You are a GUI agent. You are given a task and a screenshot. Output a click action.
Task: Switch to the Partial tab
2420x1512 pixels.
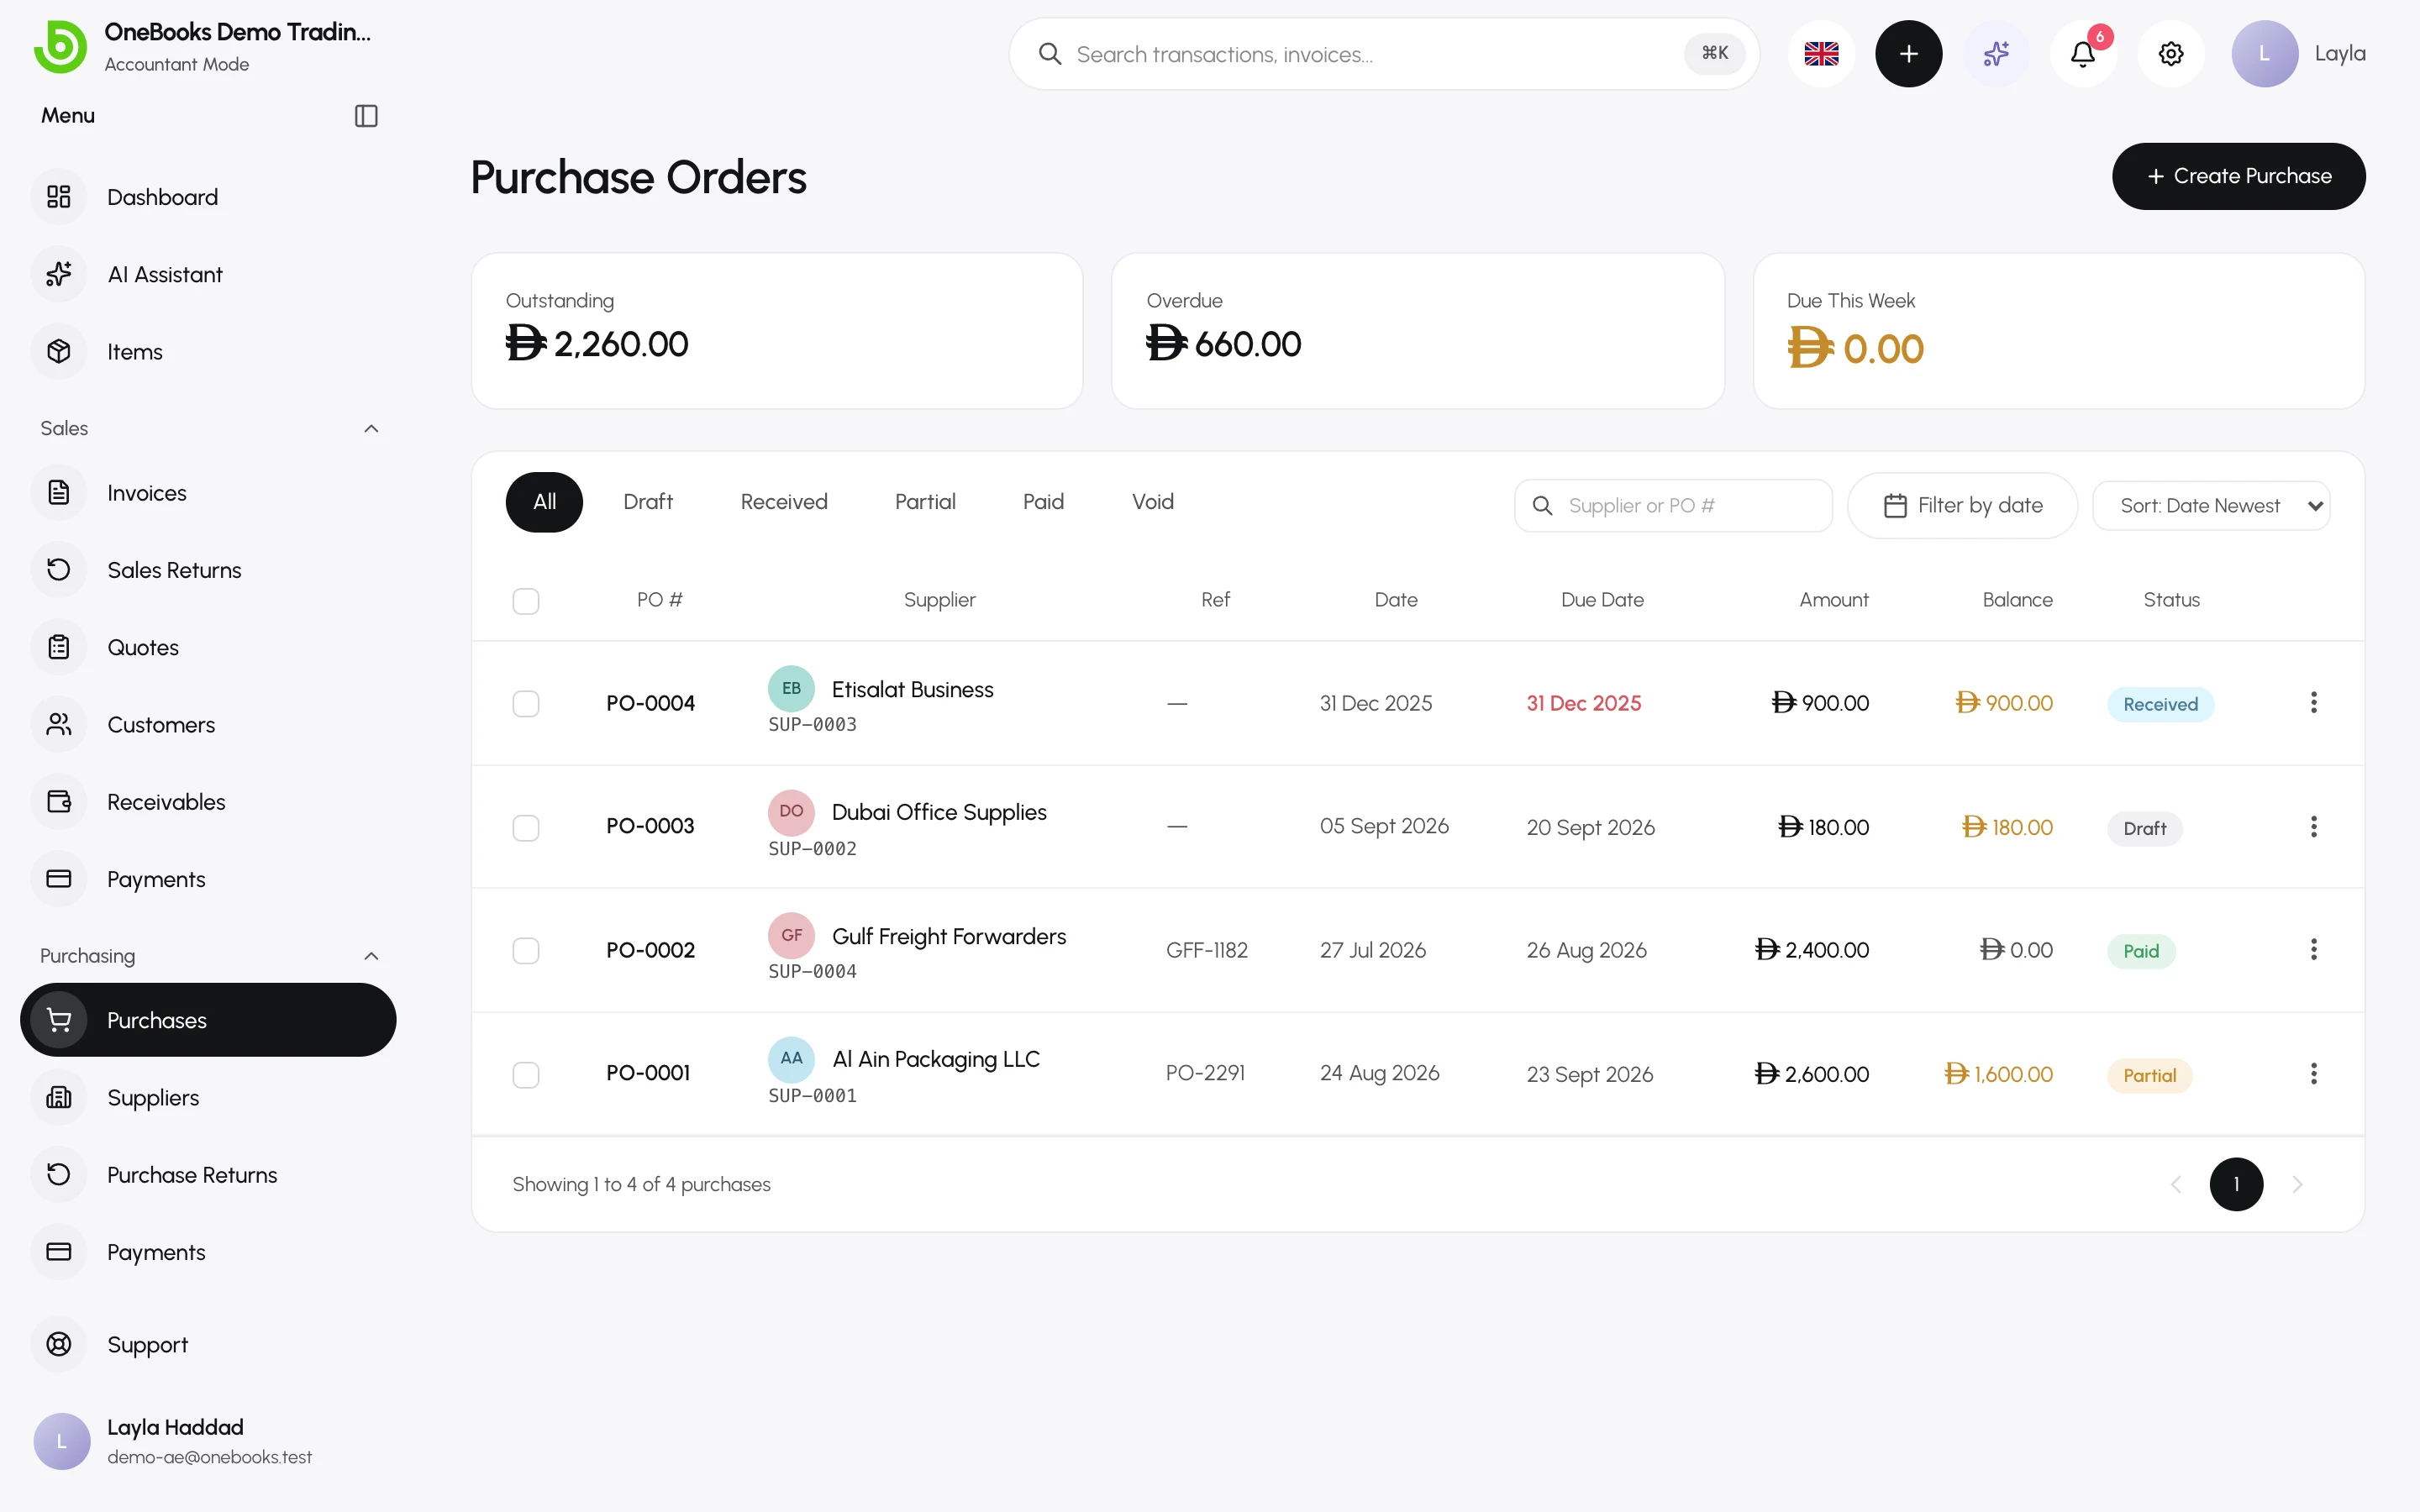click(925, 502)
